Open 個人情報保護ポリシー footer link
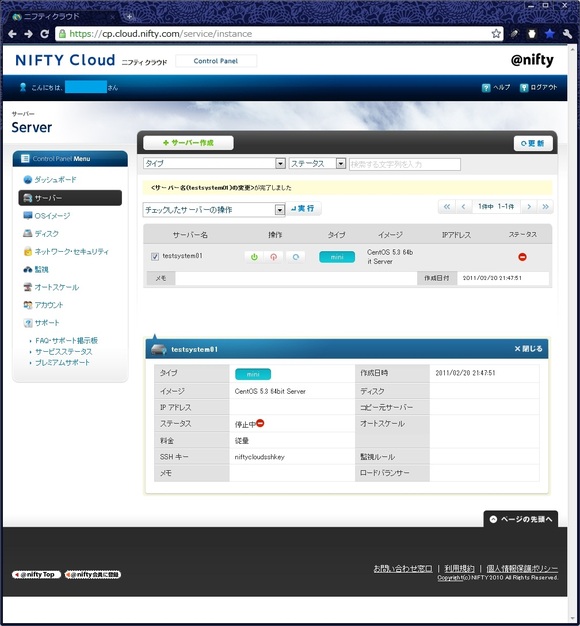Viewport: 580px width, 626px height. coord(522,569)
